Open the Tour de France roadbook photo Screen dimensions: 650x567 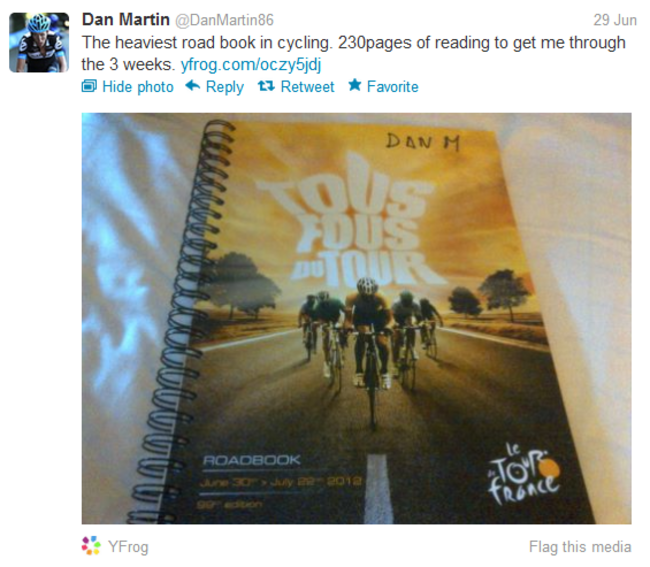point(357,318)
